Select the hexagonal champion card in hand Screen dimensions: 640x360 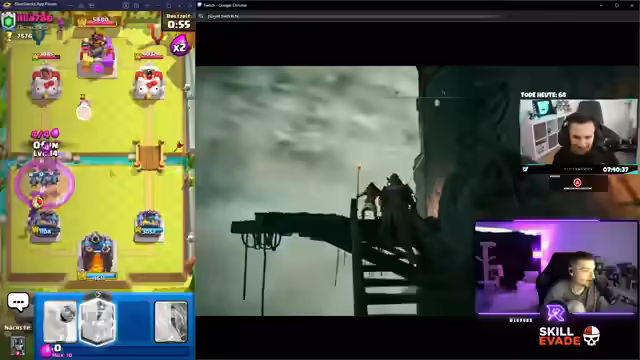point(98,321)
